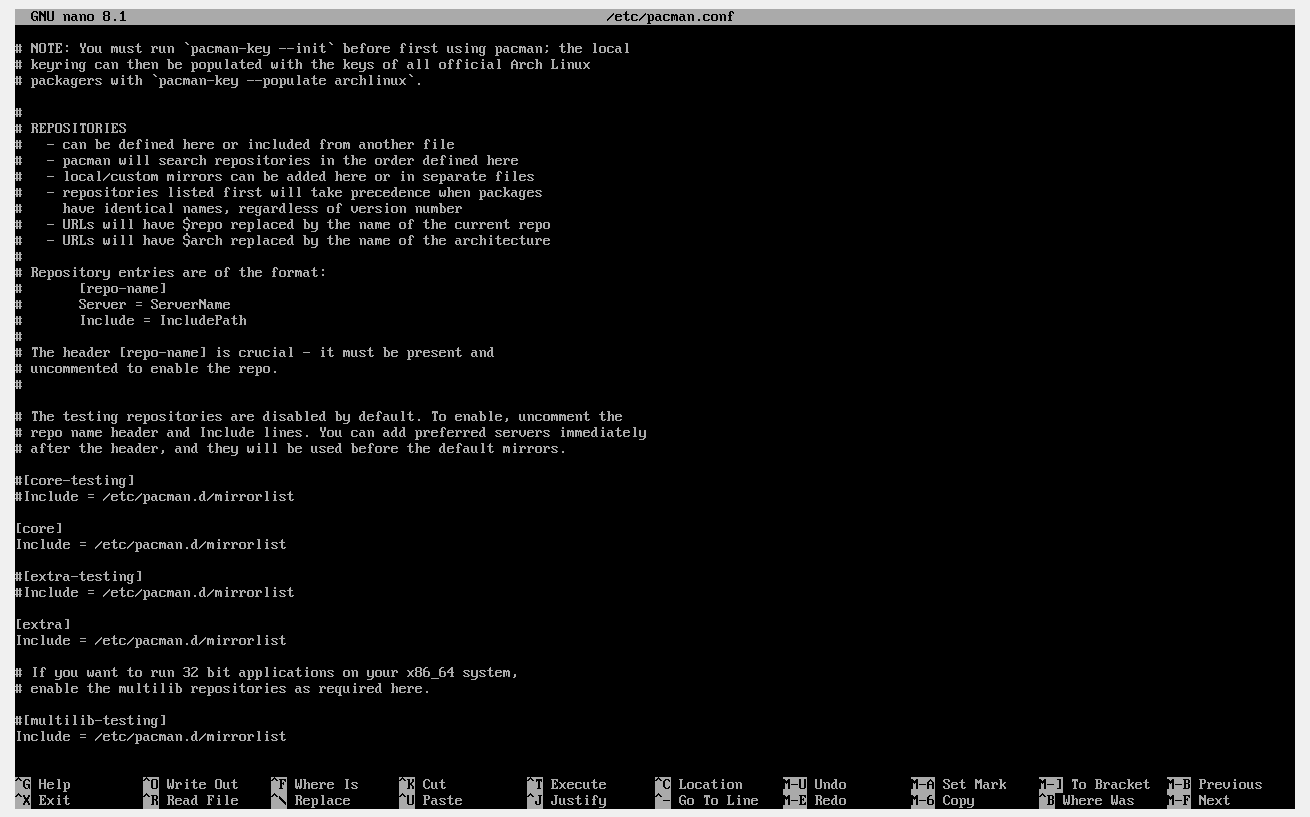Image resolution: width=1310 pixels, height=817 pixels.
Task: Click the Copy shortcut label
Action: pyautogui.click(x=957, y=800)
